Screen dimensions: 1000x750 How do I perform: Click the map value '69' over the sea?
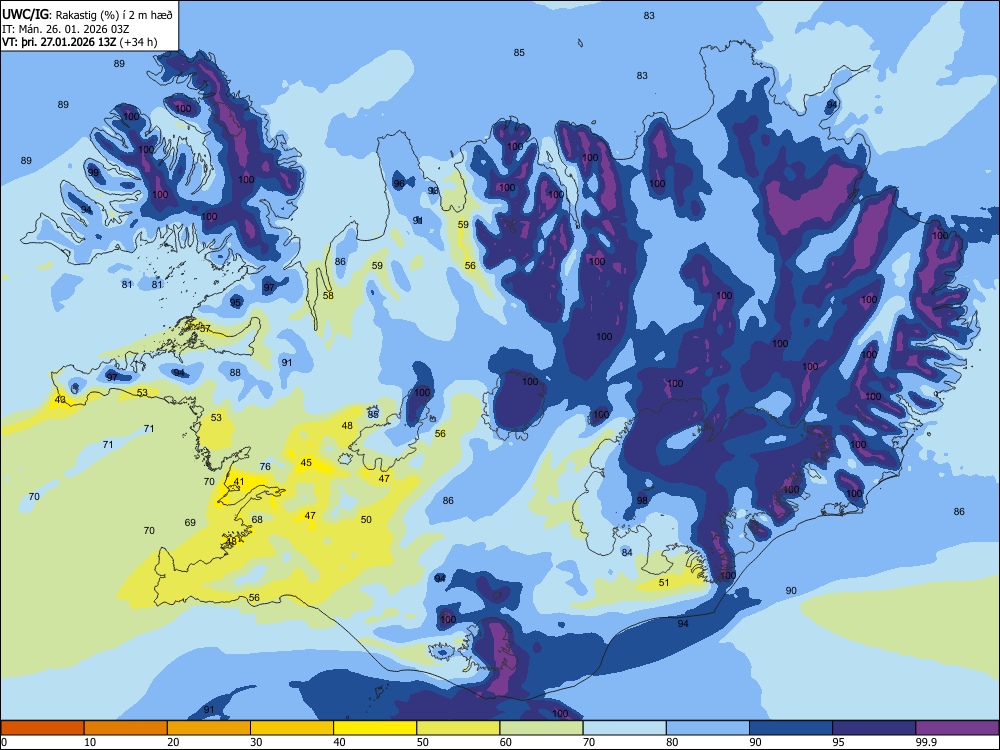tap(190, 522)
